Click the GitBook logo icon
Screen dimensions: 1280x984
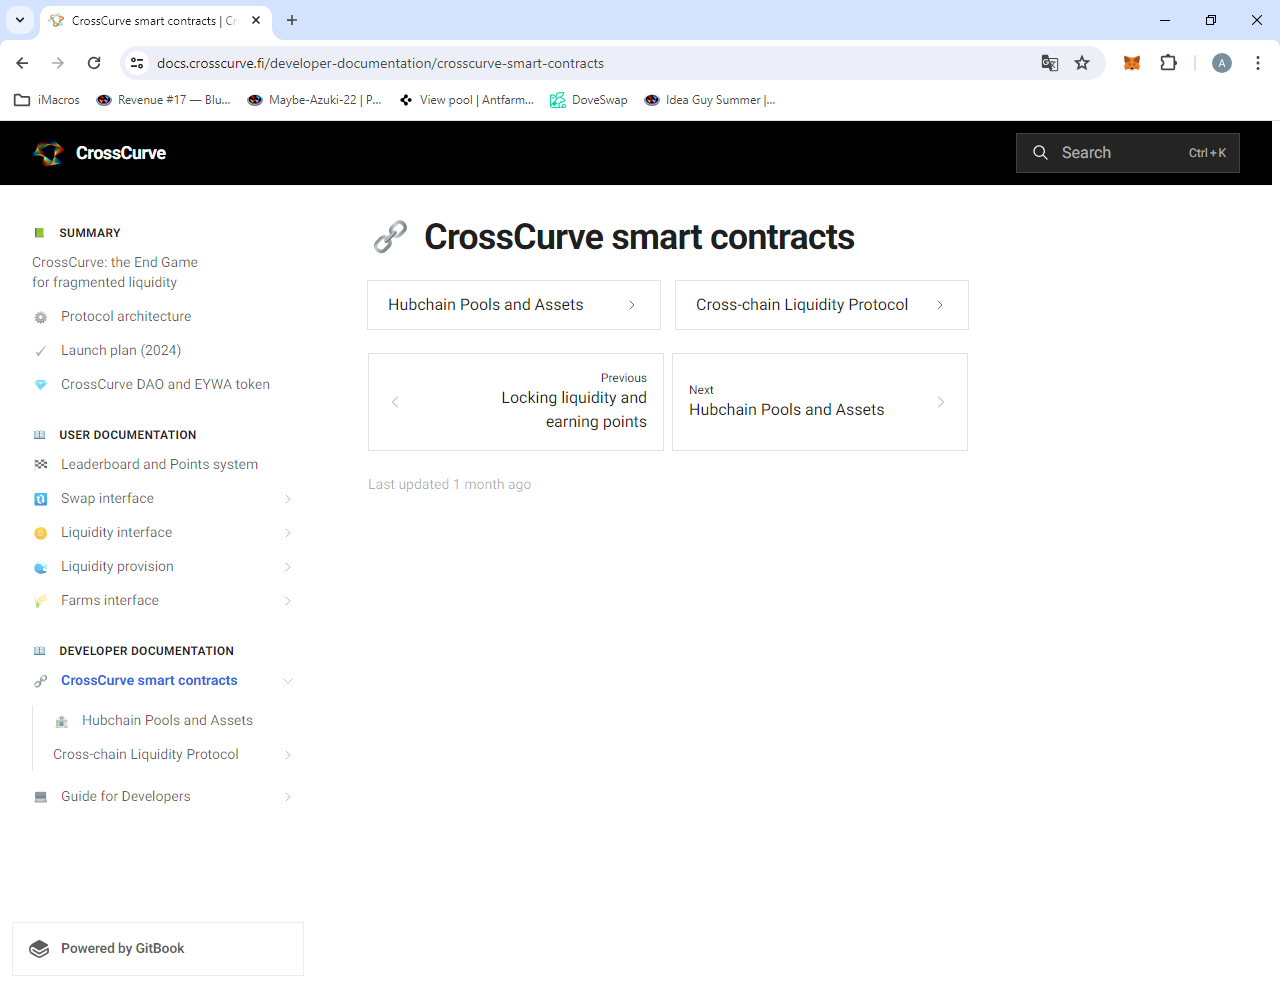coord(39,949)
